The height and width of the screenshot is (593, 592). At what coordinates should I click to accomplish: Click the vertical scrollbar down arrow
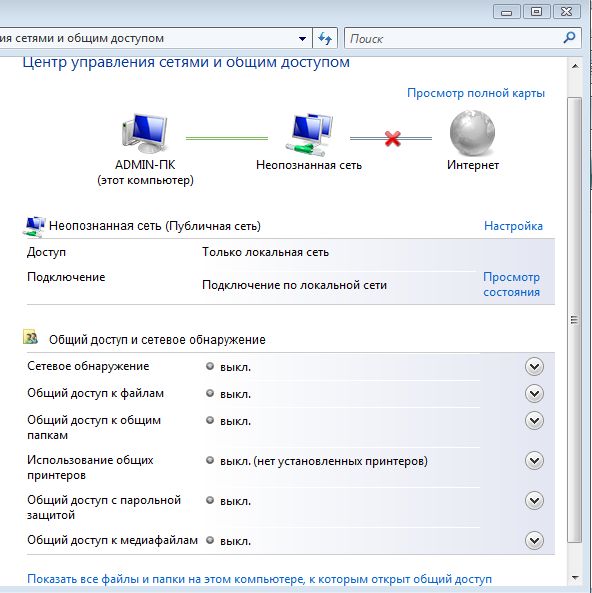(575, 577)
